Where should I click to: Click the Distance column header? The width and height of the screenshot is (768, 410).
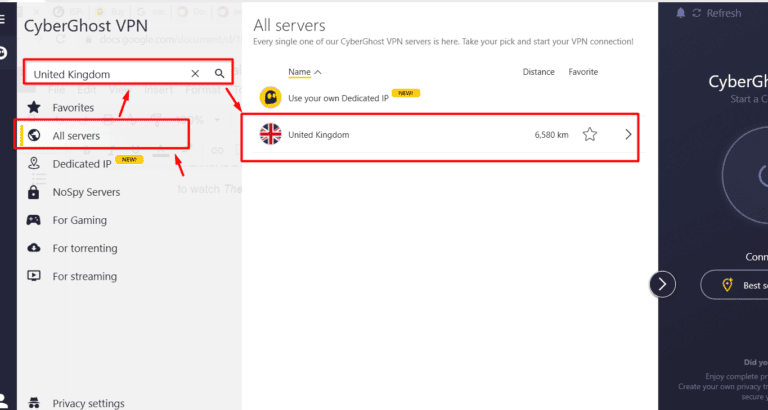click(538, 72)
